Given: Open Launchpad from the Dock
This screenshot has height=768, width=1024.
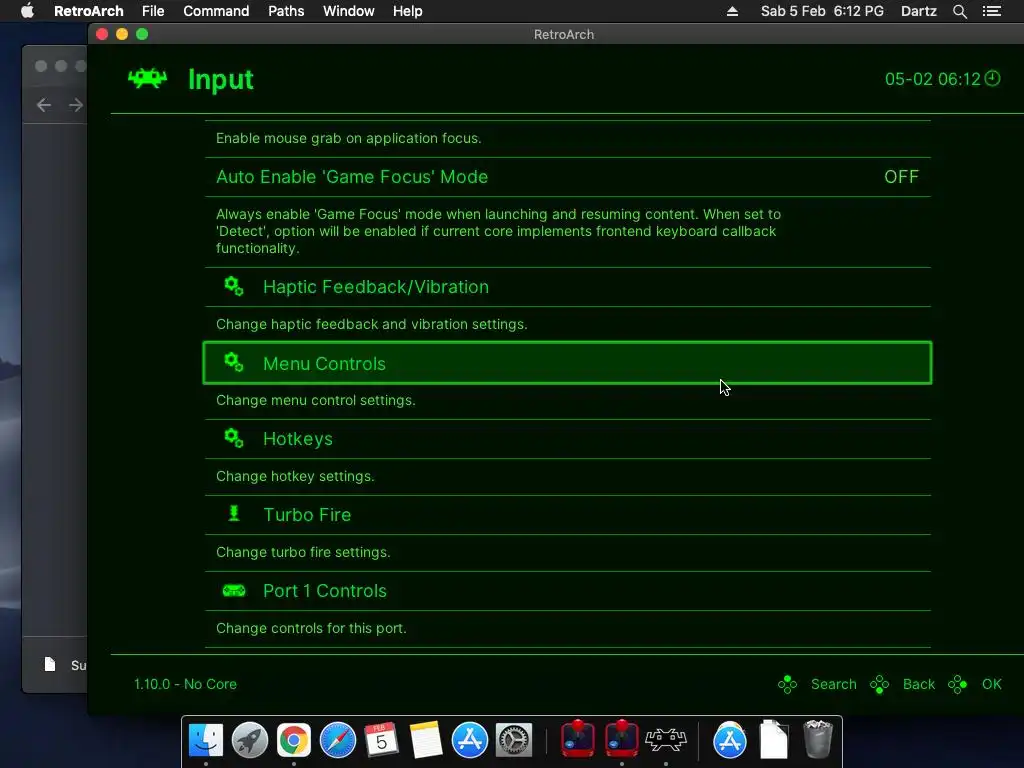Looking at the screenshot, I should pos(249,740).
